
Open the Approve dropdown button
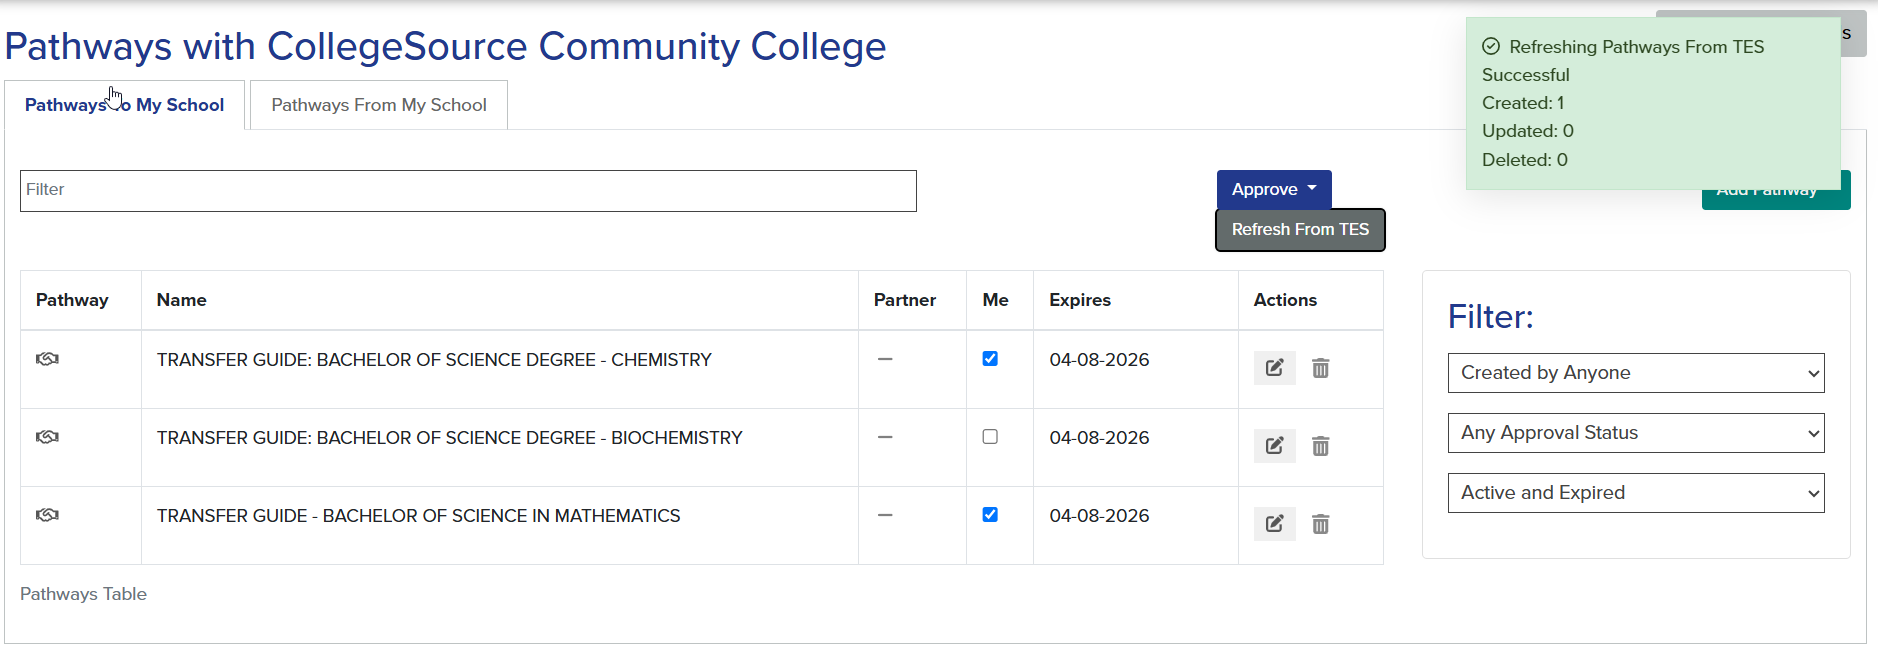tap(1274, 189)
